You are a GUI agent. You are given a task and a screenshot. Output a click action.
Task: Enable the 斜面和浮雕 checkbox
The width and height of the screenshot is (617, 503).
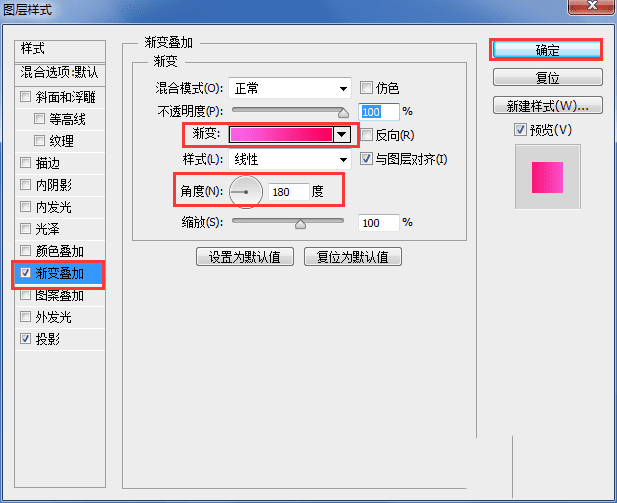pyautogui.click(x=26, y=96)
